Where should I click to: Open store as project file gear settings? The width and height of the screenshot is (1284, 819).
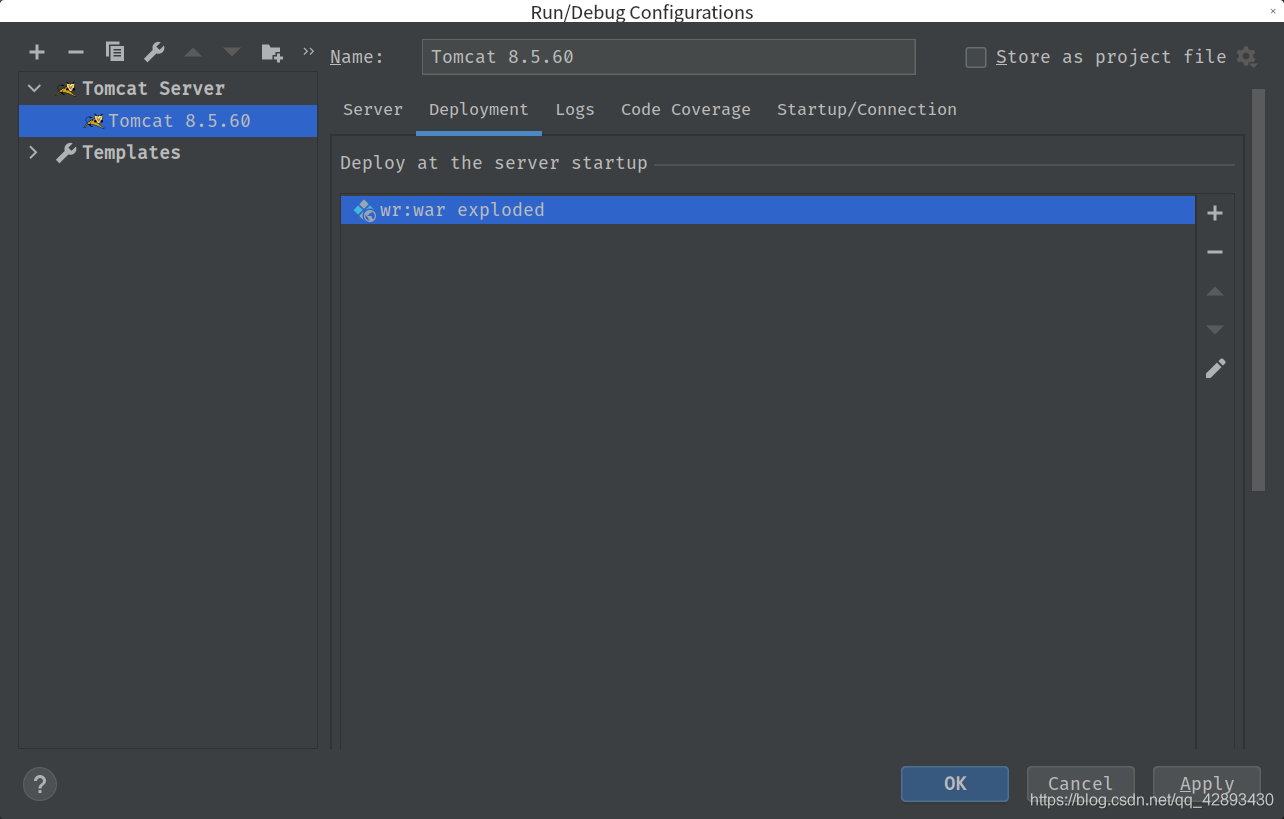[x=1246, y=57]
